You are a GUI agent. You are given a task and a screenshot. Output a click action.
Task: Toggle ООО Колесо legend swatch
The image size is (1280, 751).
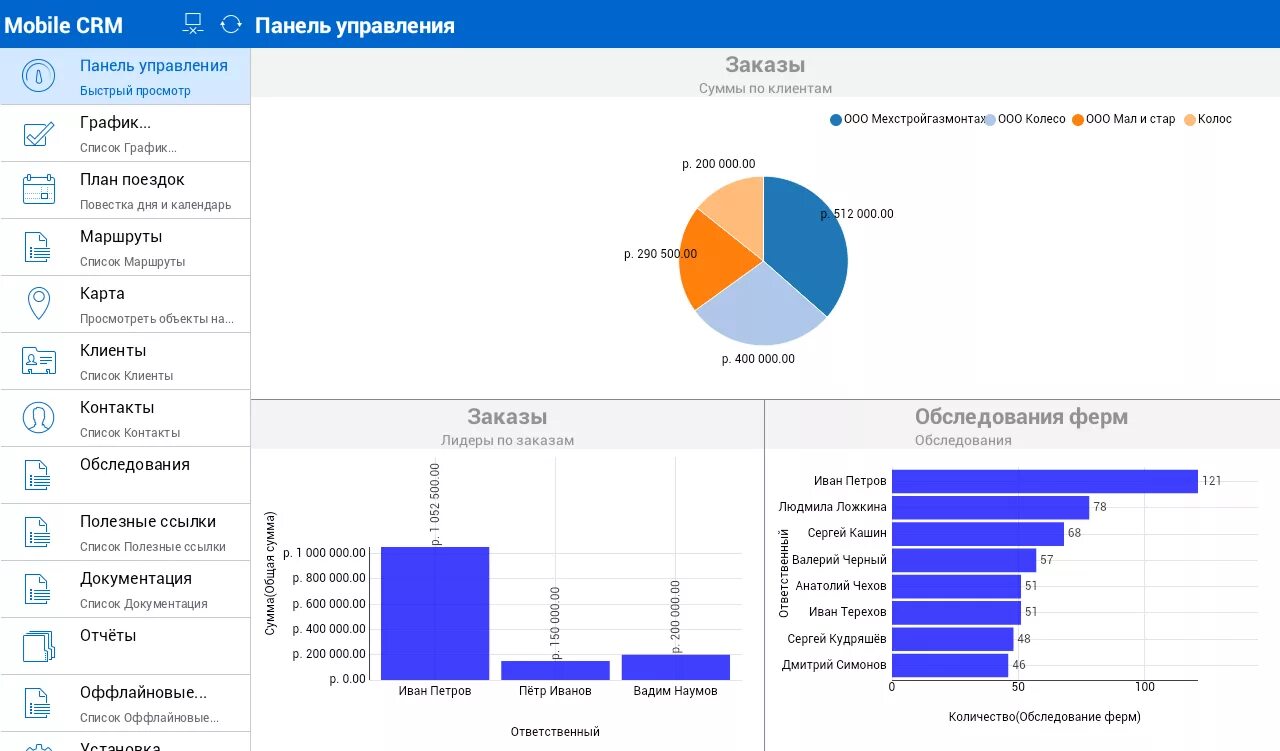coord(990,120)
